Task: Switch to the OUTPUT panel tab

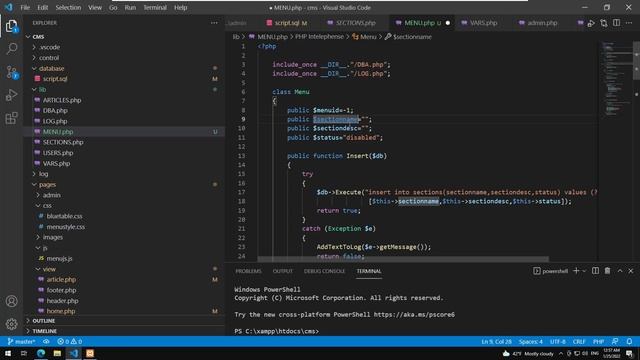Action: (x=282, y=271)
